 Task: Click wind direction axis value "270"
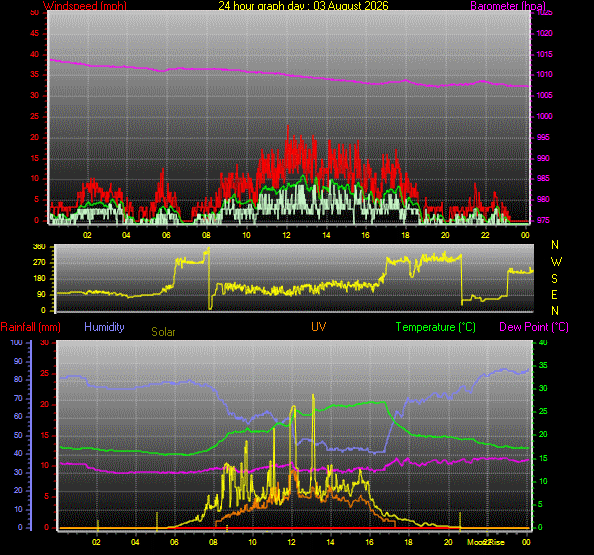tap(39, 262)
